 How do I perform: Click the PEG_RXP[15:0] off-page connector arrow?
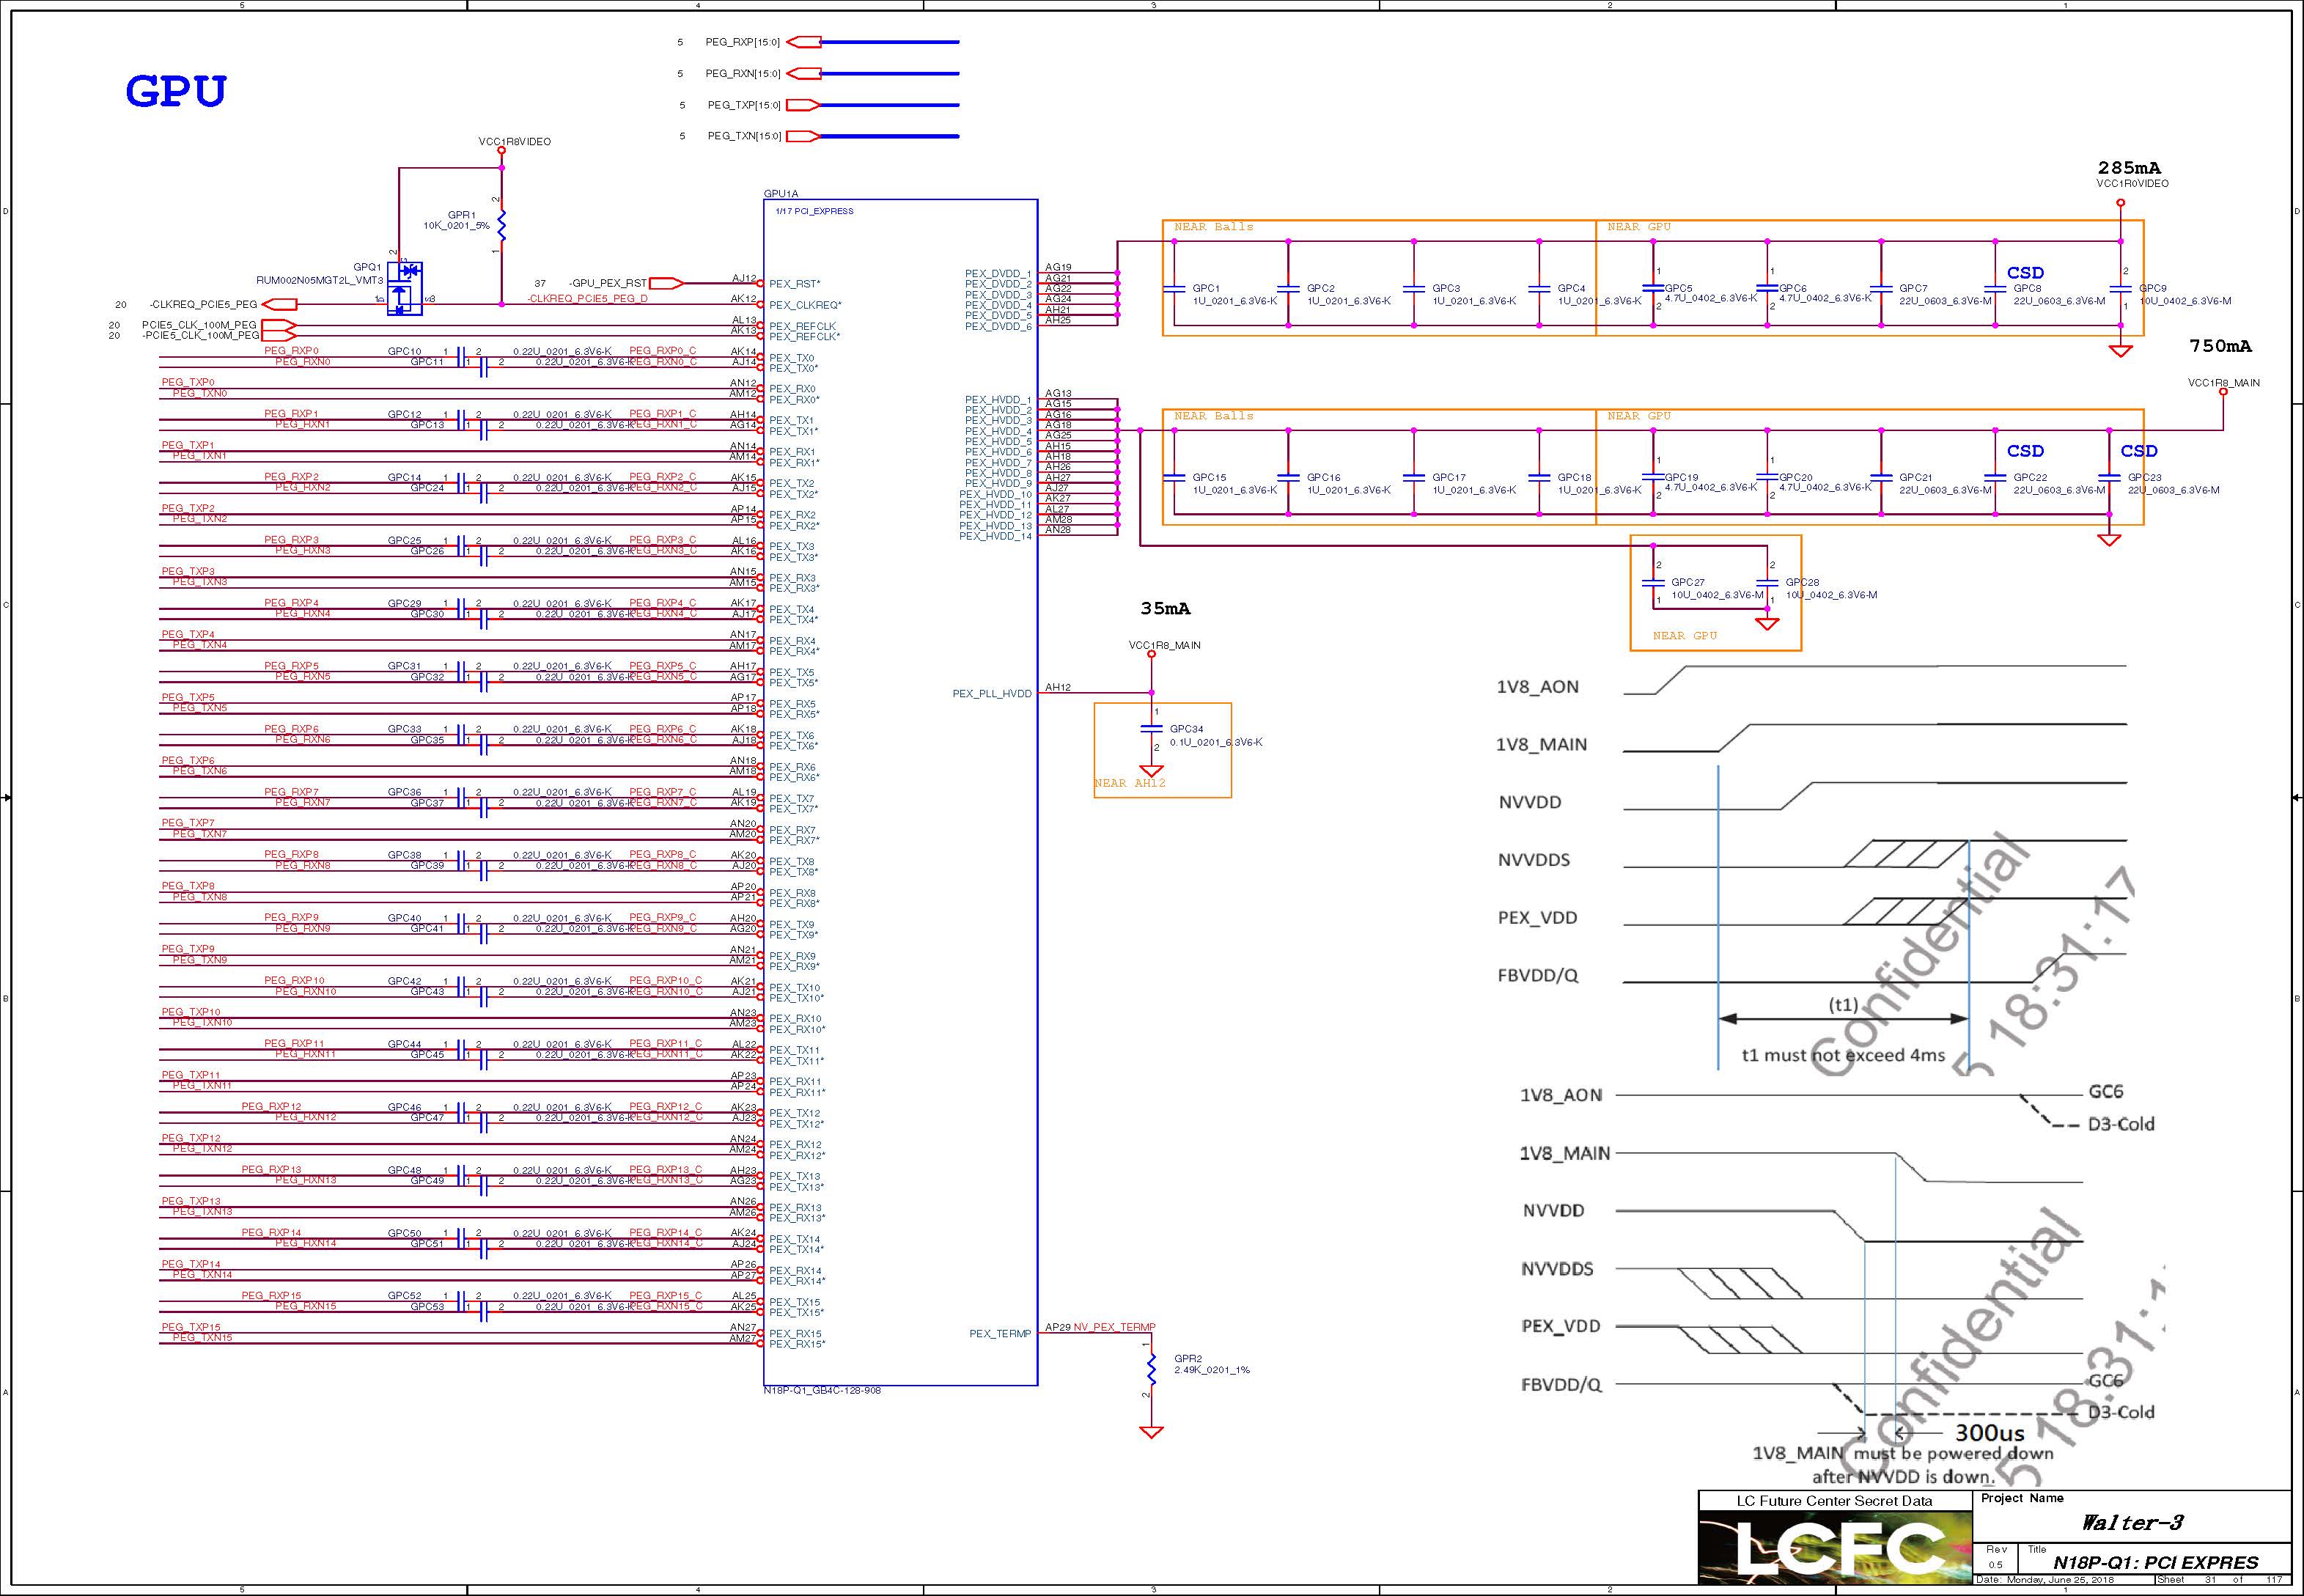tap(804, 42)
